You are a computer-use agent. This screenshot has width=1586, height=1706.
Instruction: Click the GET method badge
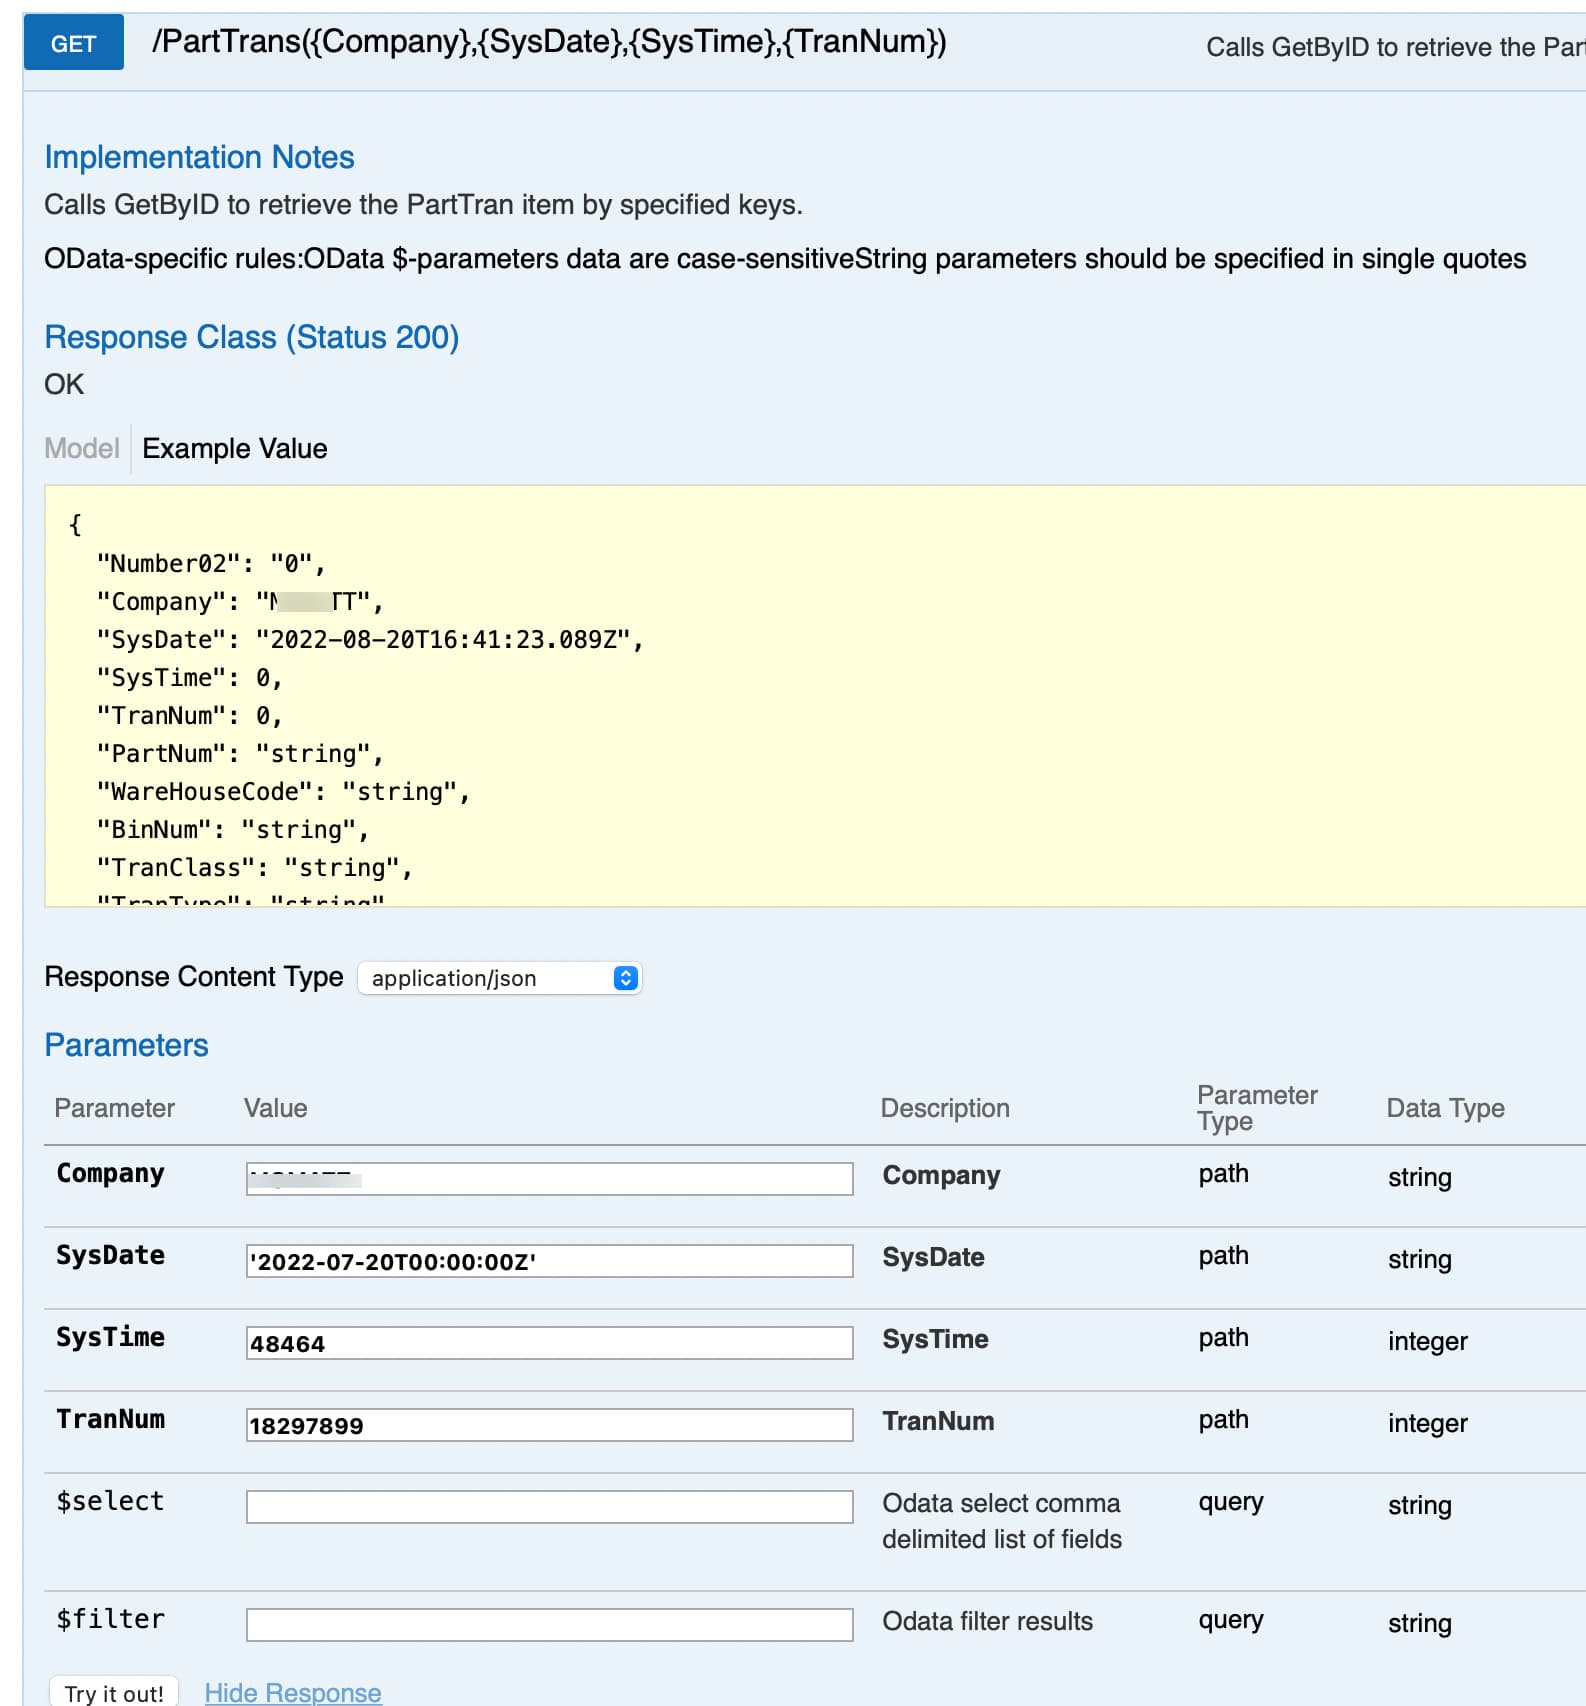point(74,43)
